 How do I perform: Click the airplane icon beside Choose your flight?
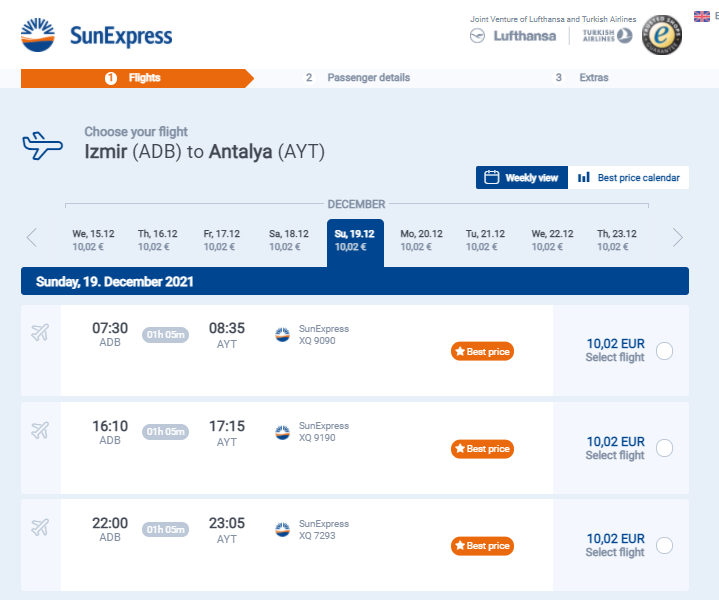click(42, 146)
